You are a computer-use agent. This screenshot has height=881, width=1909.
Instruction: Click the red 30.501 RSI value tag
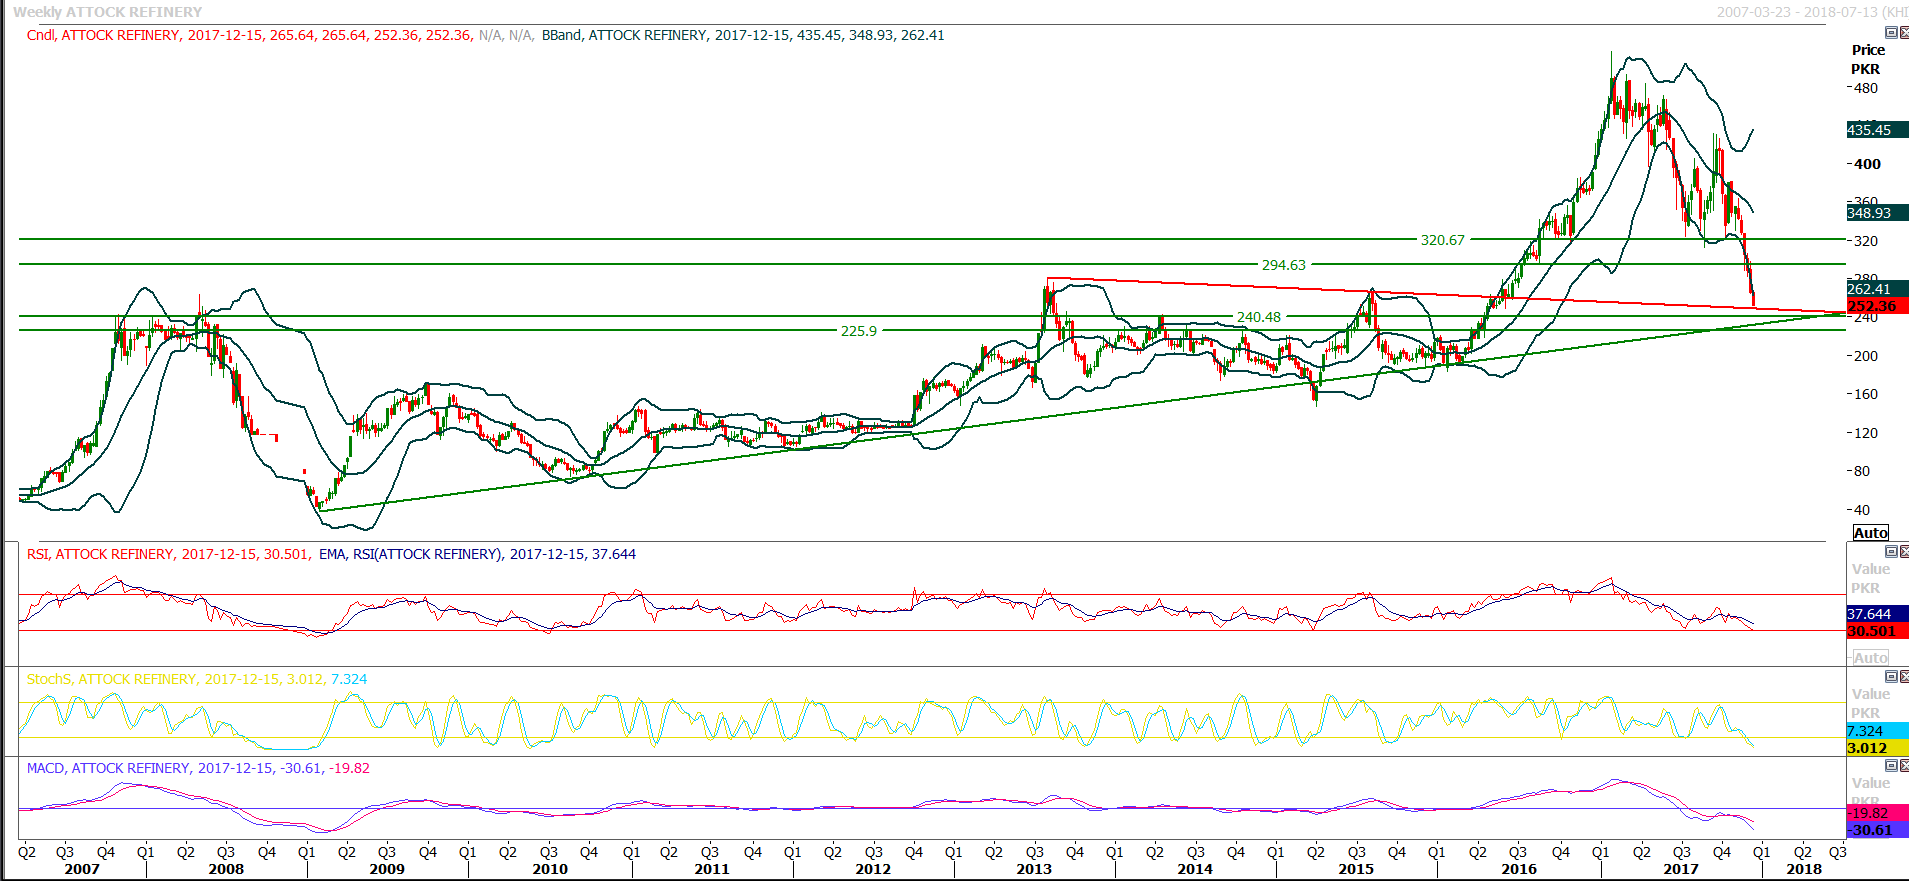(1876, 631)
